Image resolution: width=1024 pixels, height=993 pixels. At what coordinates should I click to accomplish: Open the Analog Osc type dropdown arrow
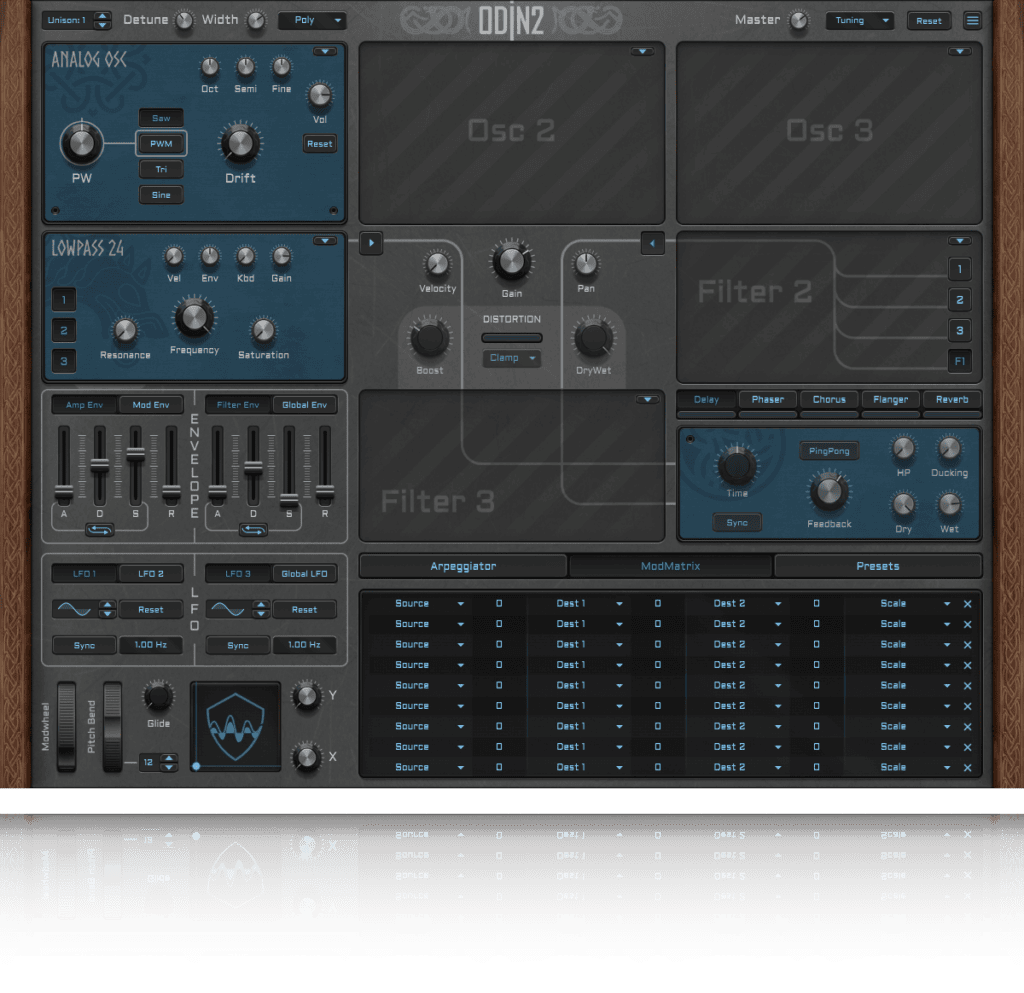point(325,52)
